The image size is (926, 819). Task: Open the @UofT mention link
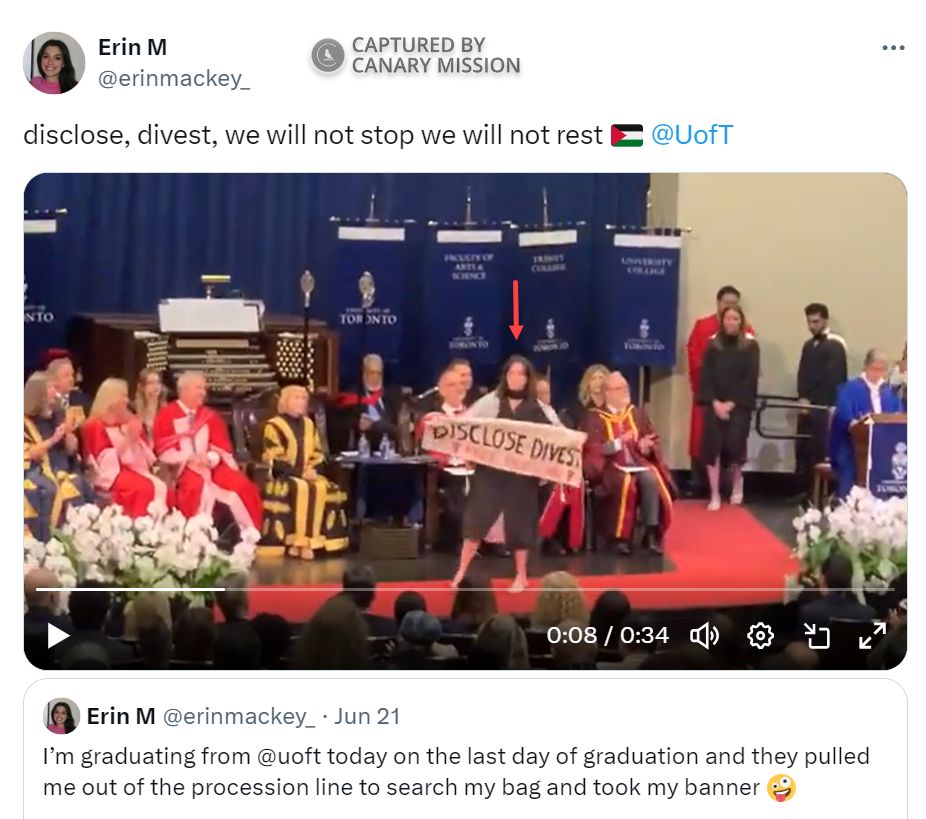(692, 135)
